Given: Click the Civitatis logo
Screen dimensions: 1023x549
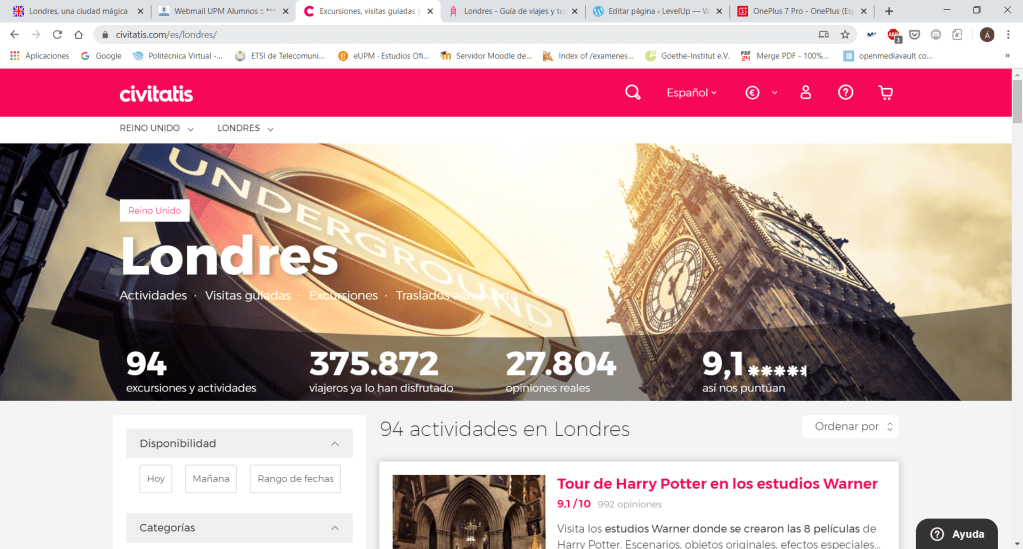Looking at the screenshot, I should click(x=156, y=93).
